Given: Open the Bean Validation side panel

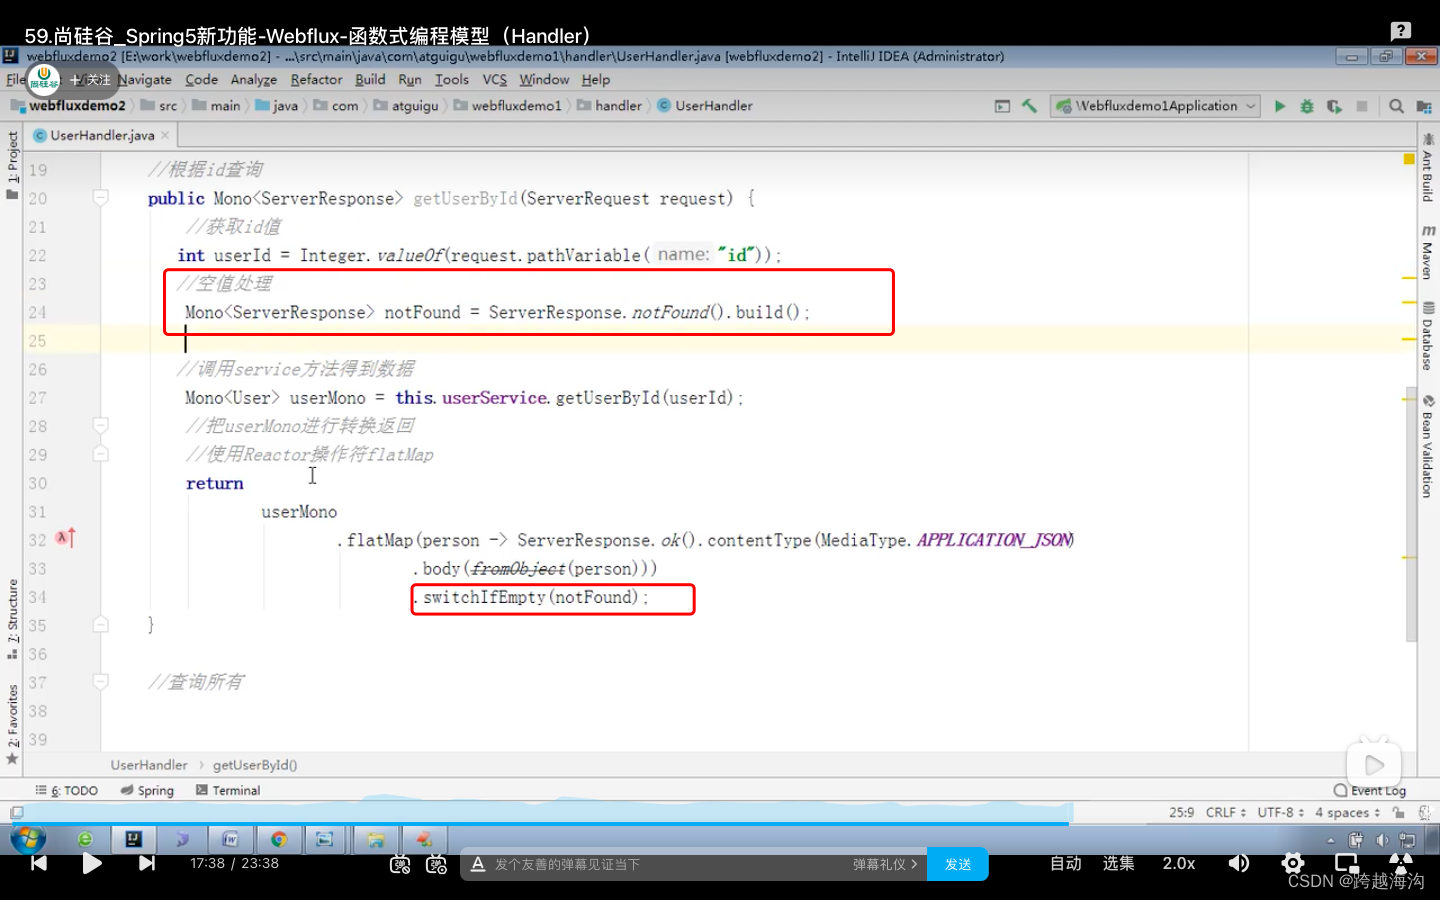Looking at the screenshot, I should [x=1428, y=446].
